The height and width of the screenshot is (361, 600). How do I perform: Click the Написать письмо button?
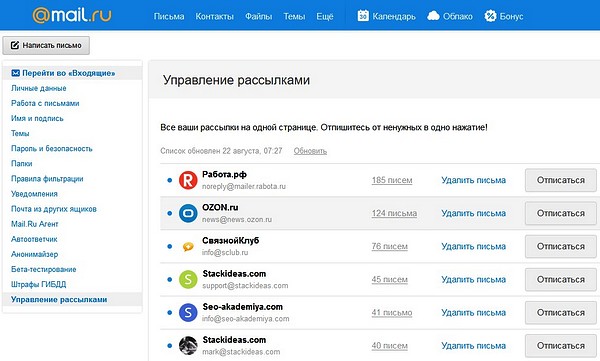[46, 46]
